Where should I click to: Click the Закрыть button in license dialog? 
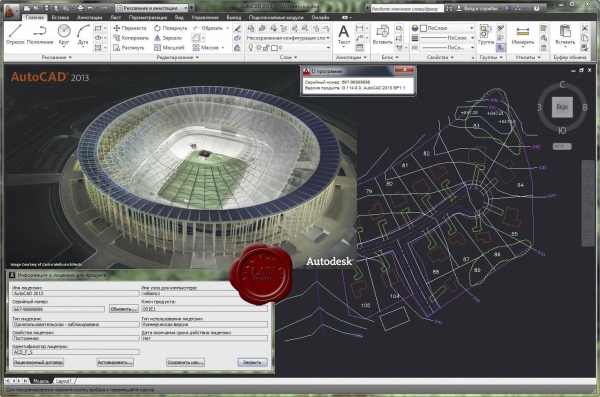point(252,362)
